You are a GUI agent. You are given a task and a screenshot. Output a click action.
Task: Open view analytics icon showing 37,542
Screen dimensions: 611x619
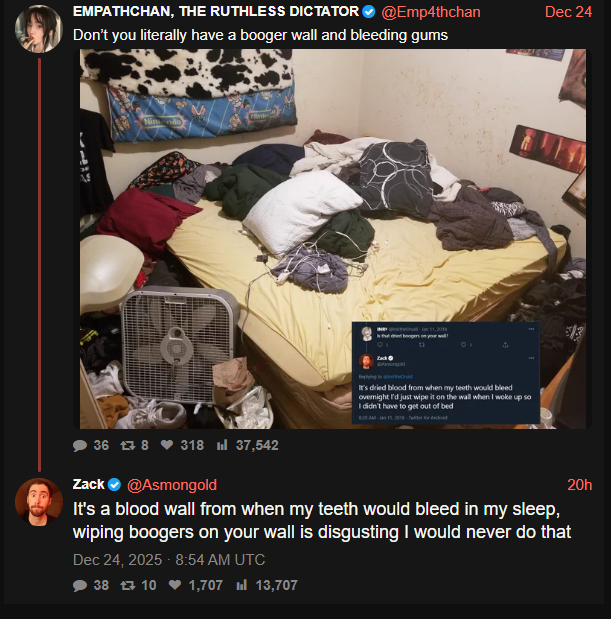click(222, 445)
